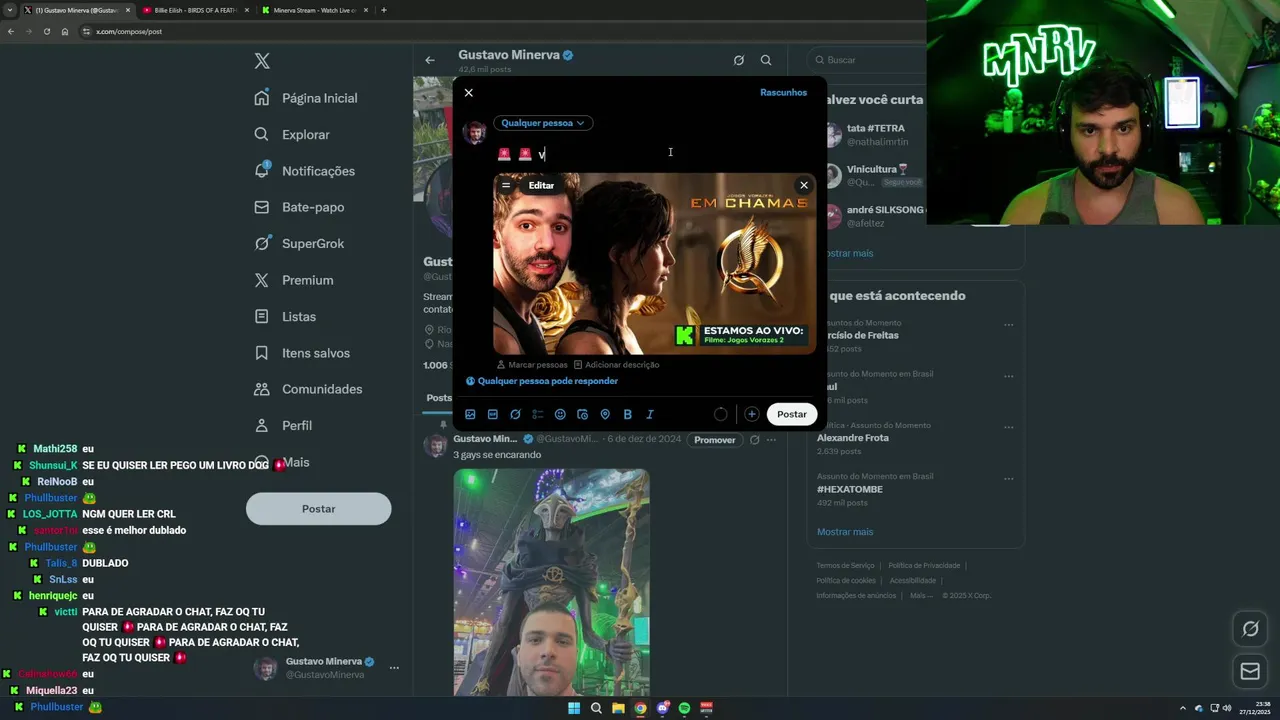The width and height of the screenshot is (1280, 720).
Task: Click the search icon in profile header
Action: click(x=766, y=60)
